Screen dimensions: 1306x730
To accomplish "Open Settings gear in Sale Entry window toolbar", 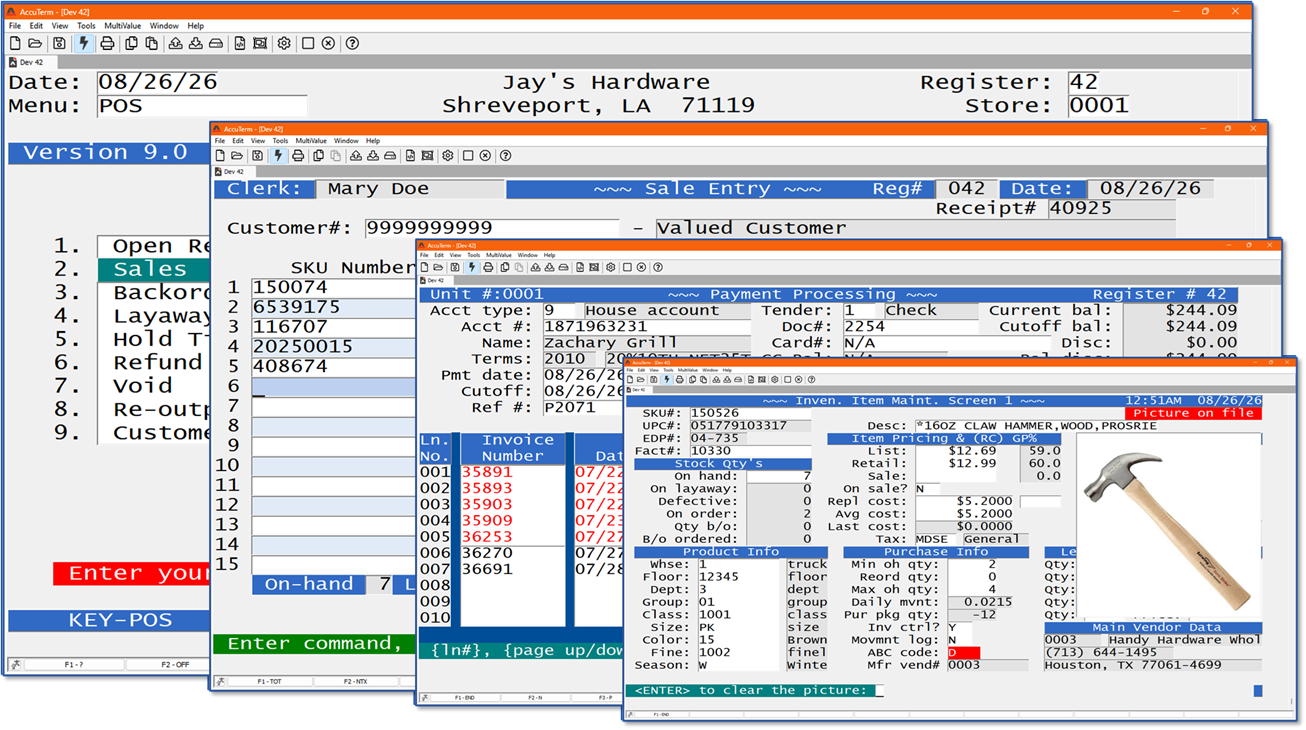I will [447, 156].
